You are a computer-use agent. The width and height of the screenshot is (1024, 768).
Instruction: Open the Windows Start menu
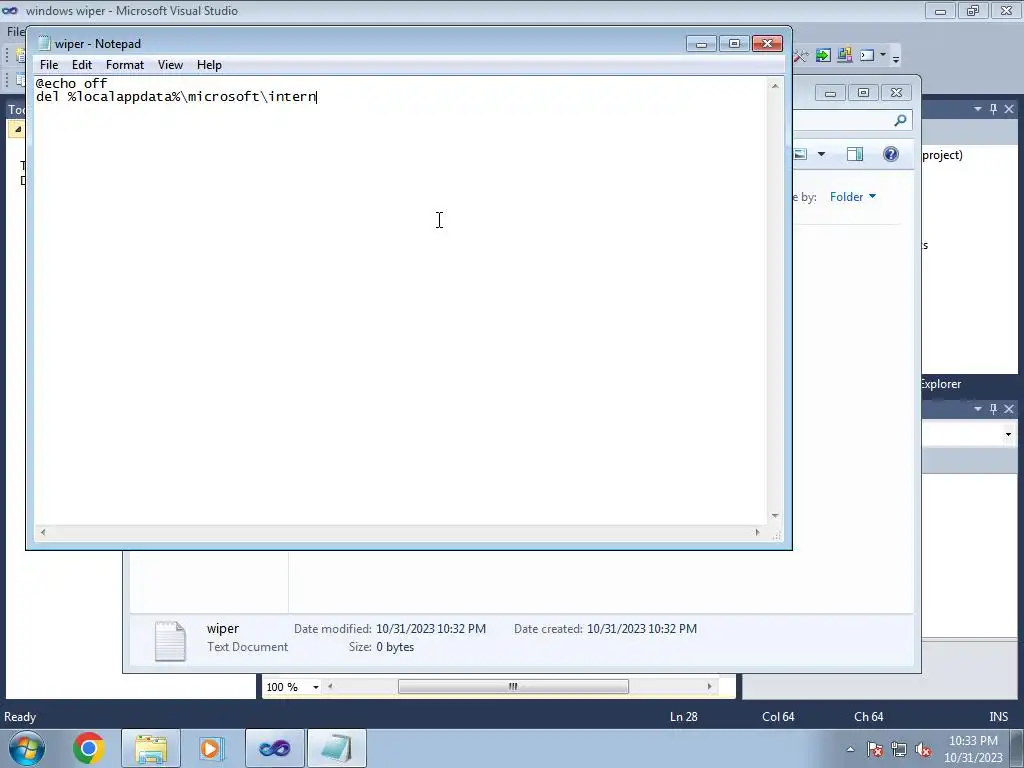(25, 748)
